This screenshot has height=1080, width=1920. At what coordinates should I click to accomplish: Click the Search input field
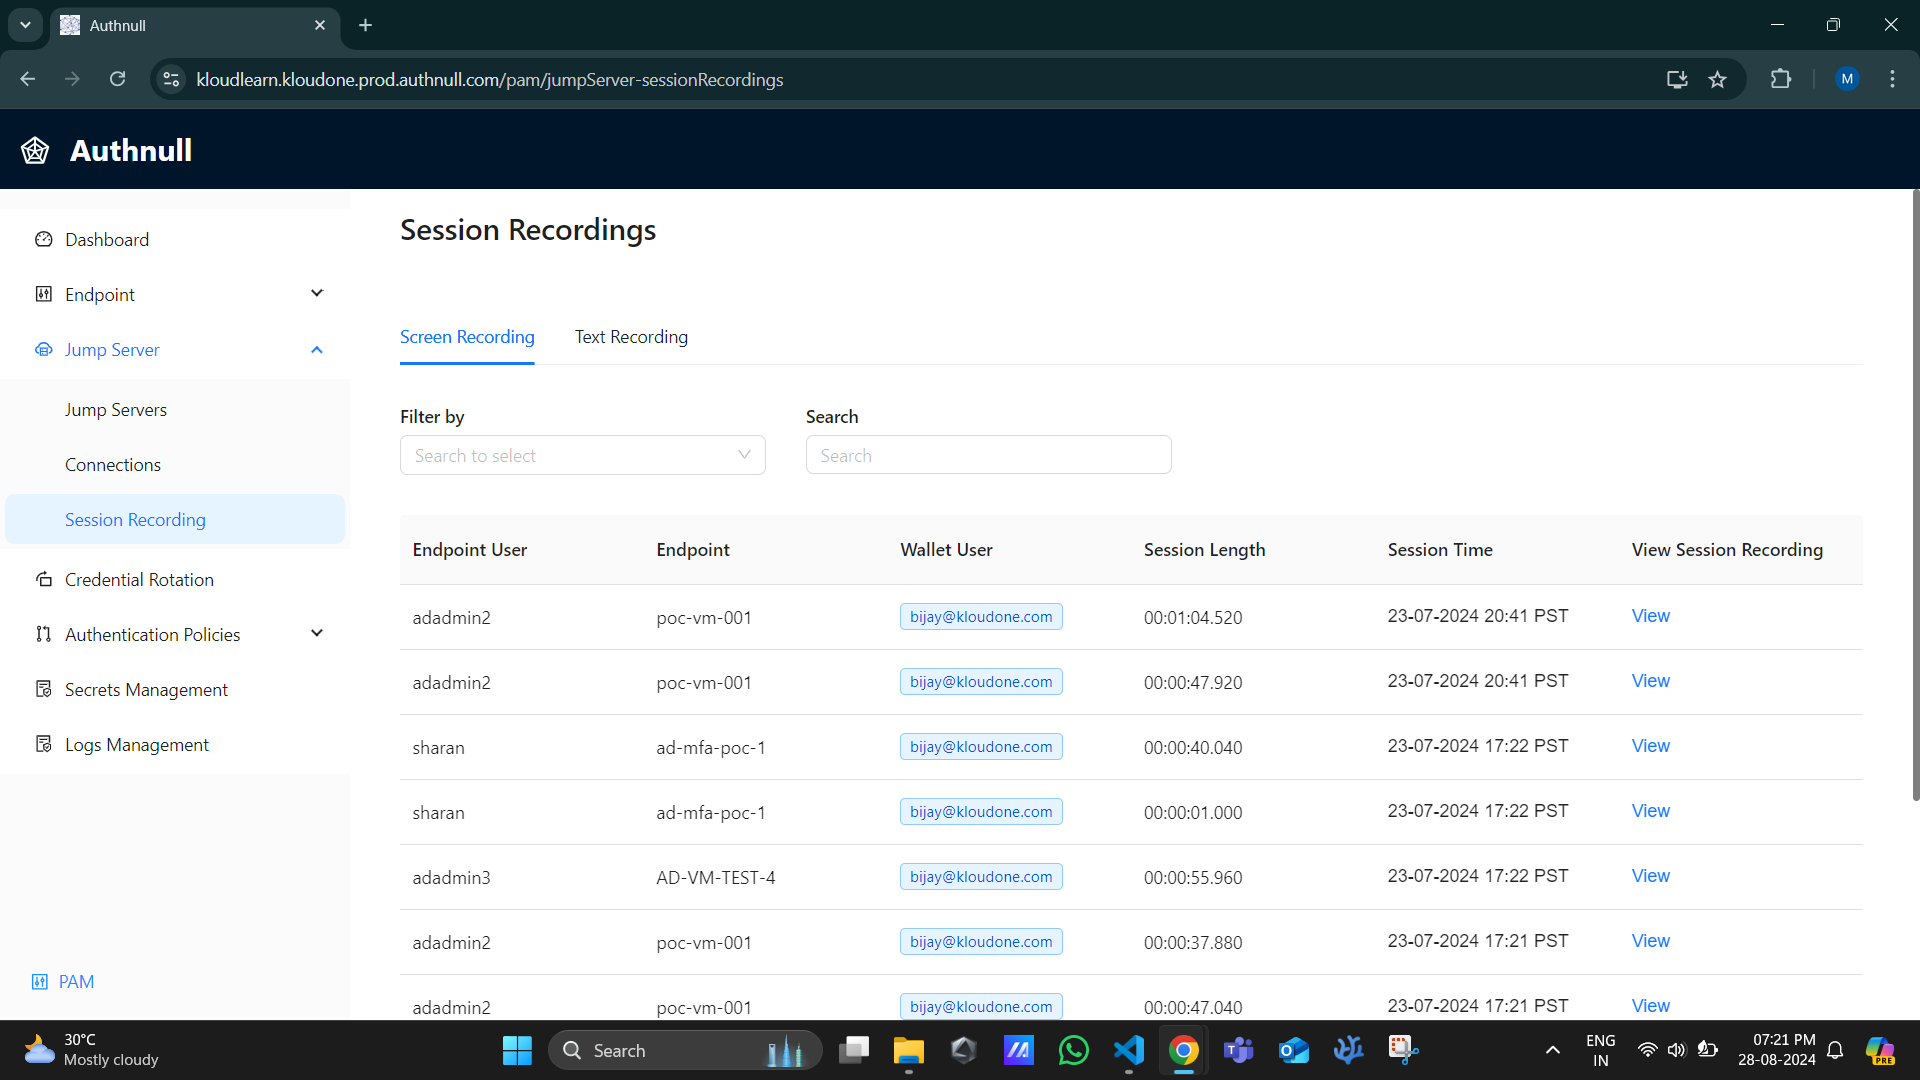(988, 455)
